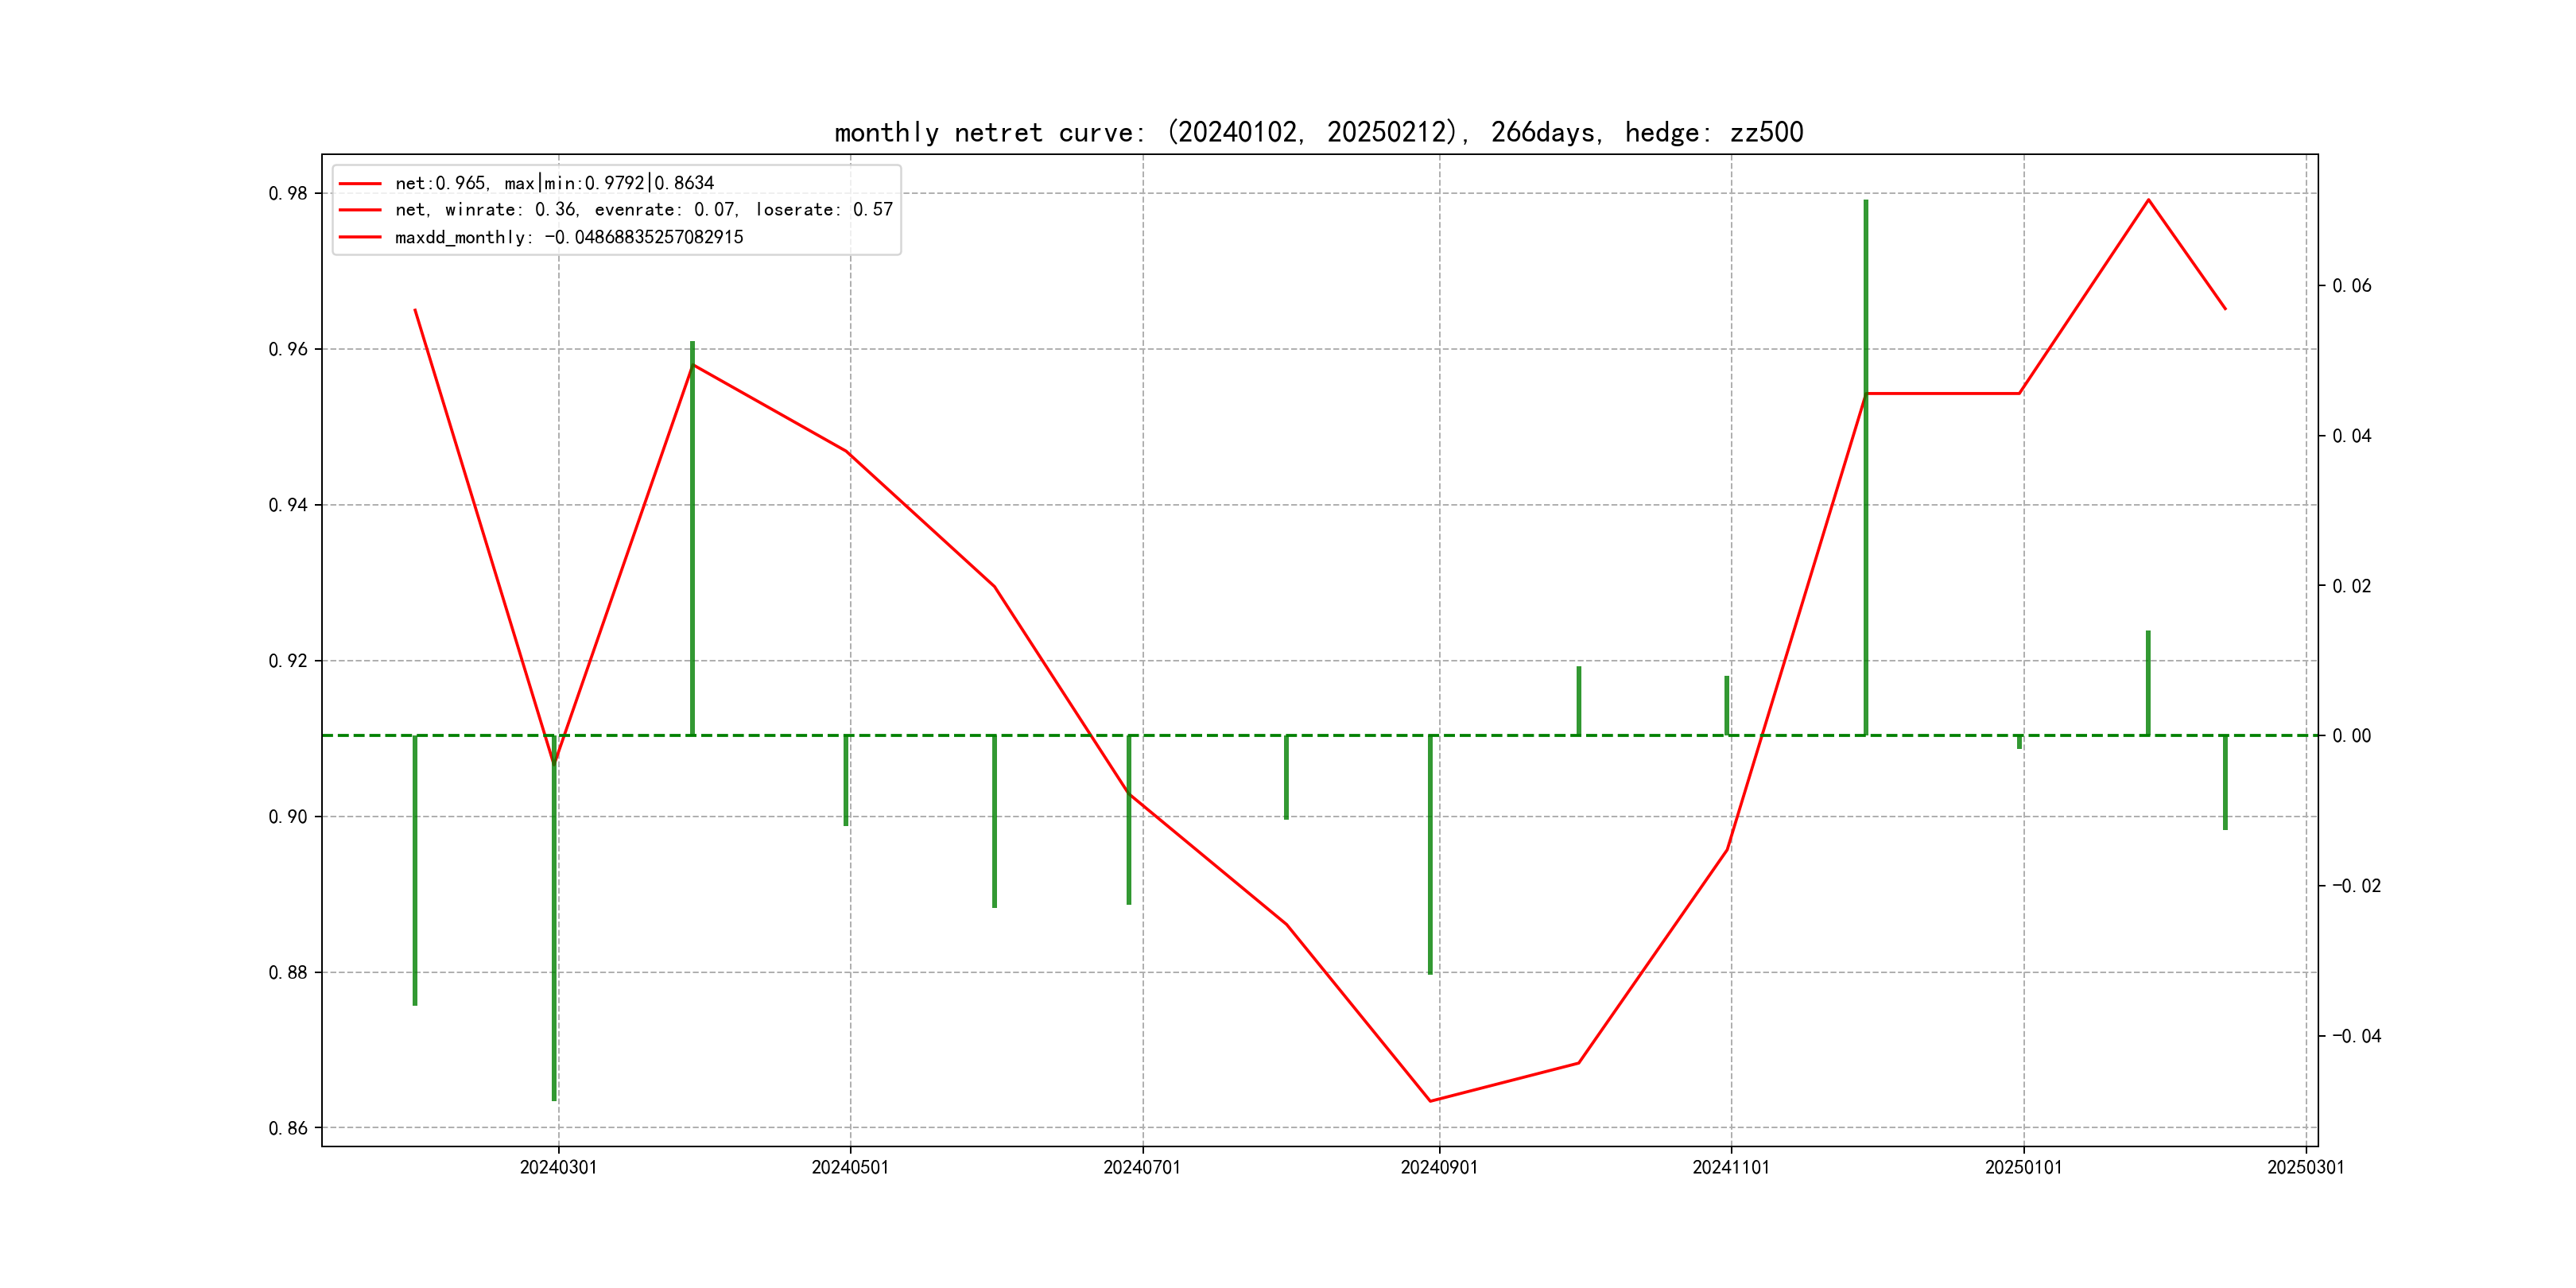Screen dimensions: 2576x1288
Task: Click the 0.00 right axis tick label
Action: 2352,736
